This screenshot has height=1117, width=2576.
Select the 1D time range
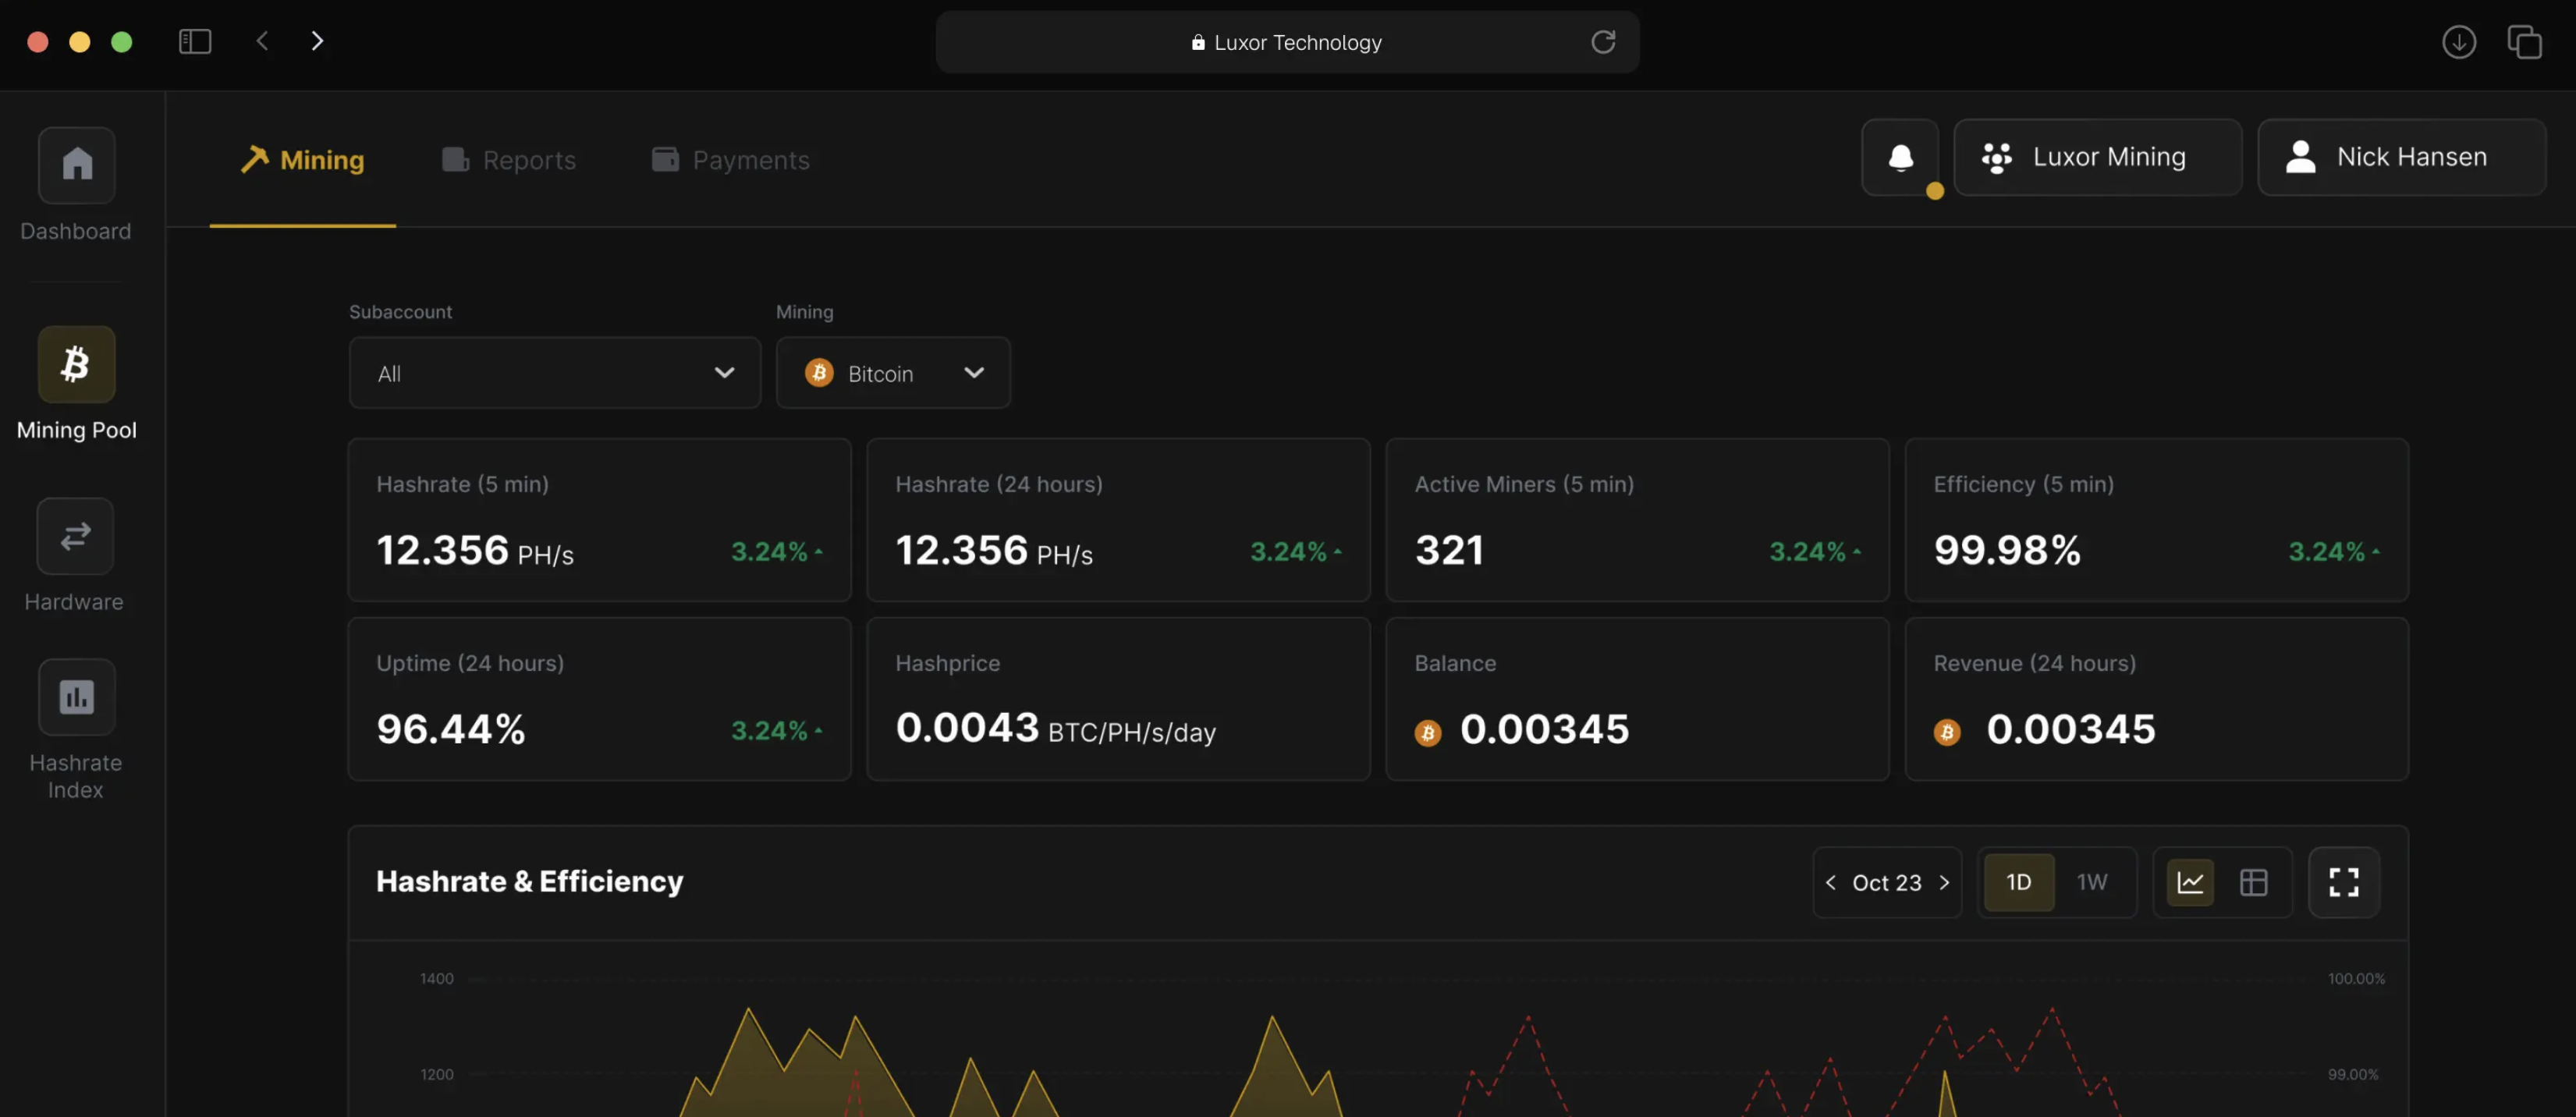2018,882
